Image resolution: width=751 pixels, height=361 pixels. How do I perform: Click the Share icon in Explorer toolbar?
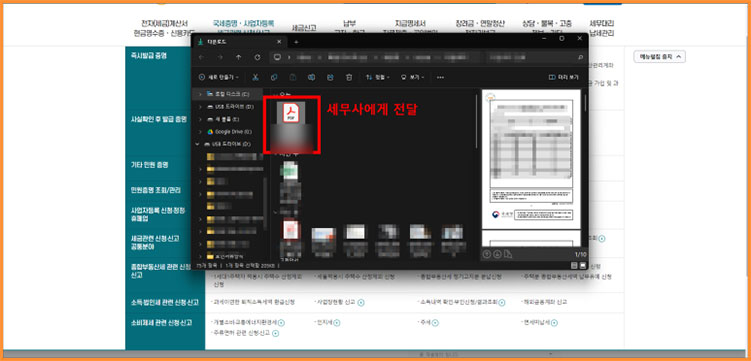click(330, 77)
